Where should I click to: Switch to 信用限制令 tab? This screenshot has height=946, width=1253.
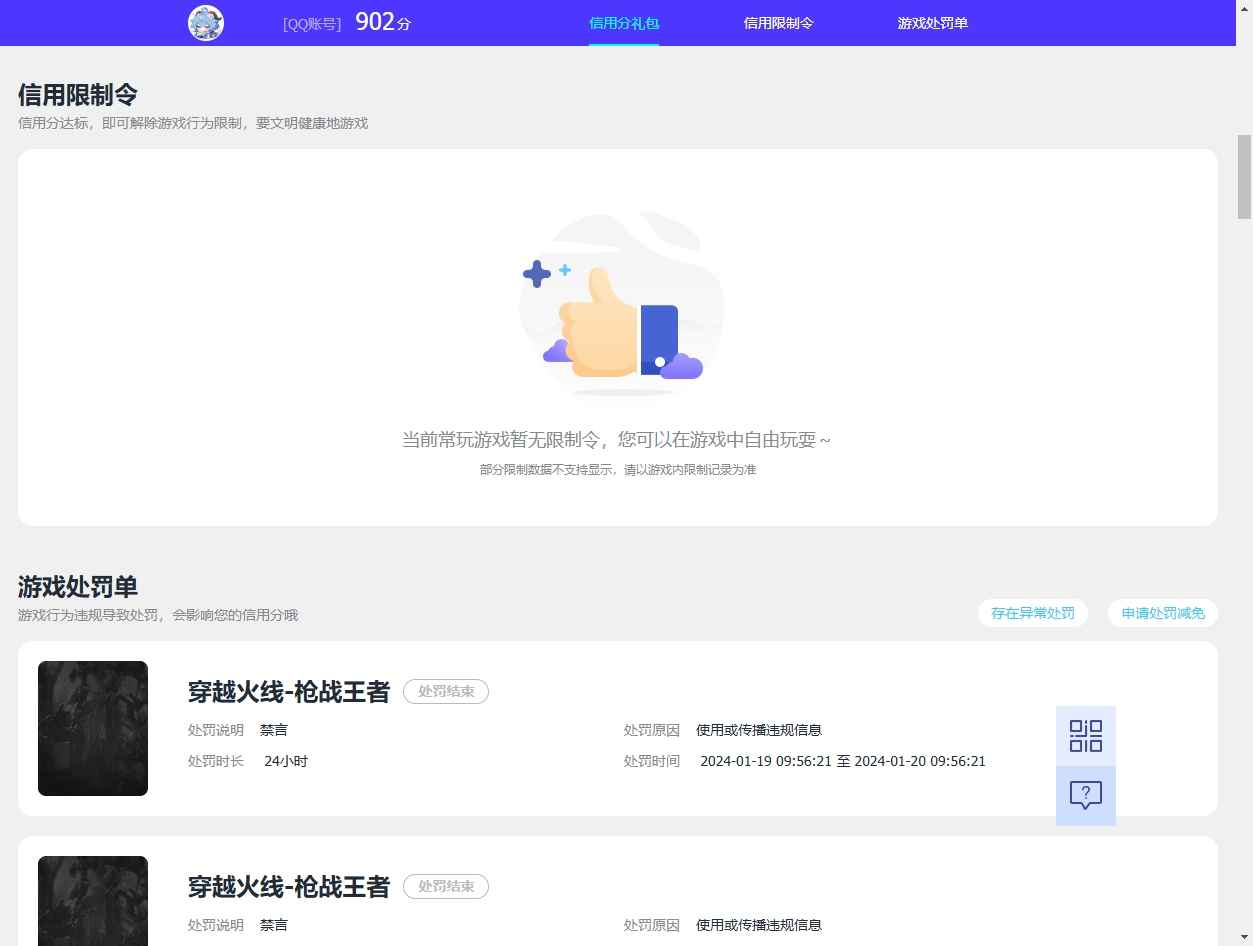click(779, 23)
